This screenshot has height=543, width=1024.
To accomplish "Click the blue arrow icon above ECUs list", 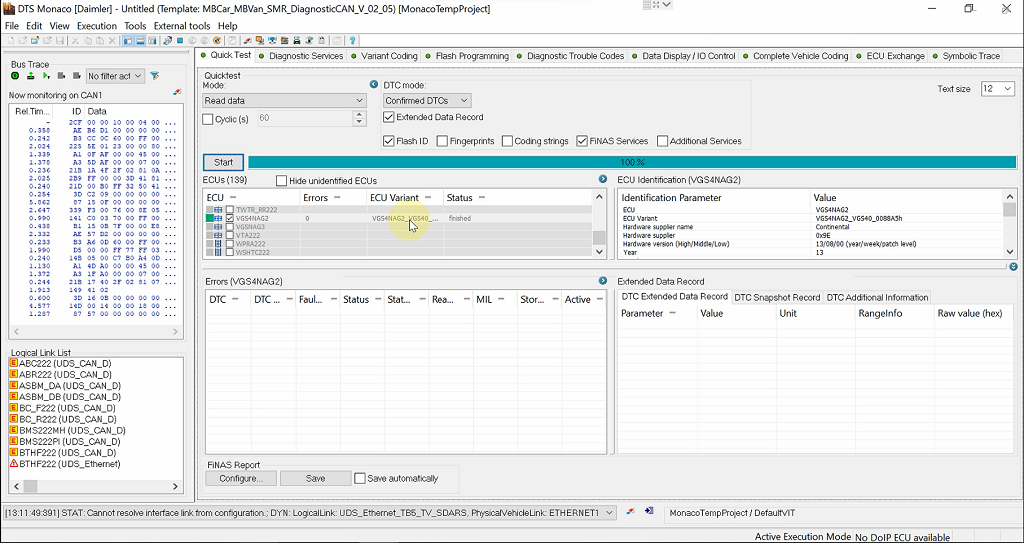I will click(603, 179).
